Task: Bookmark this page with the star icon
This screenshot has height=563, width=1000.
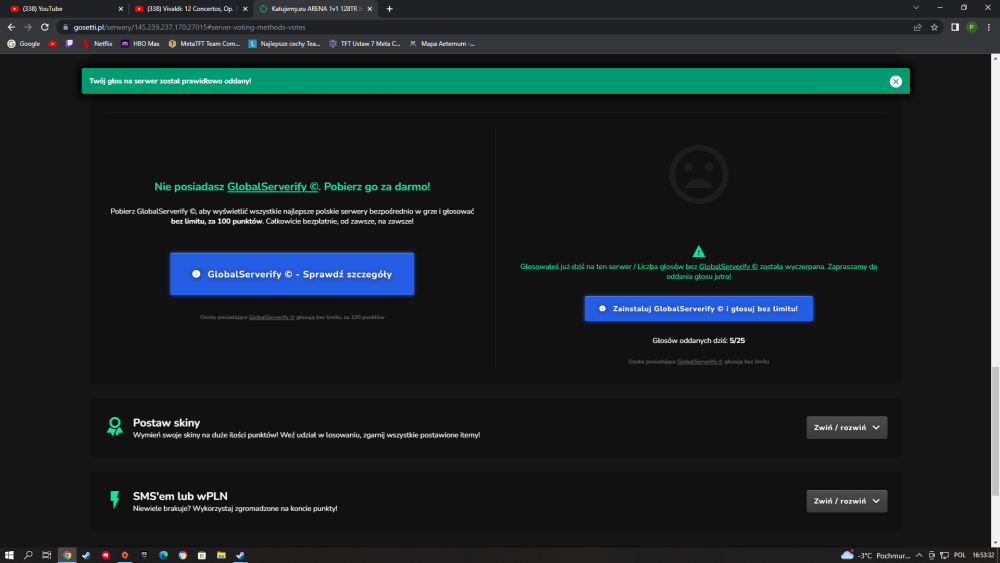Action: tap(934, 27)
